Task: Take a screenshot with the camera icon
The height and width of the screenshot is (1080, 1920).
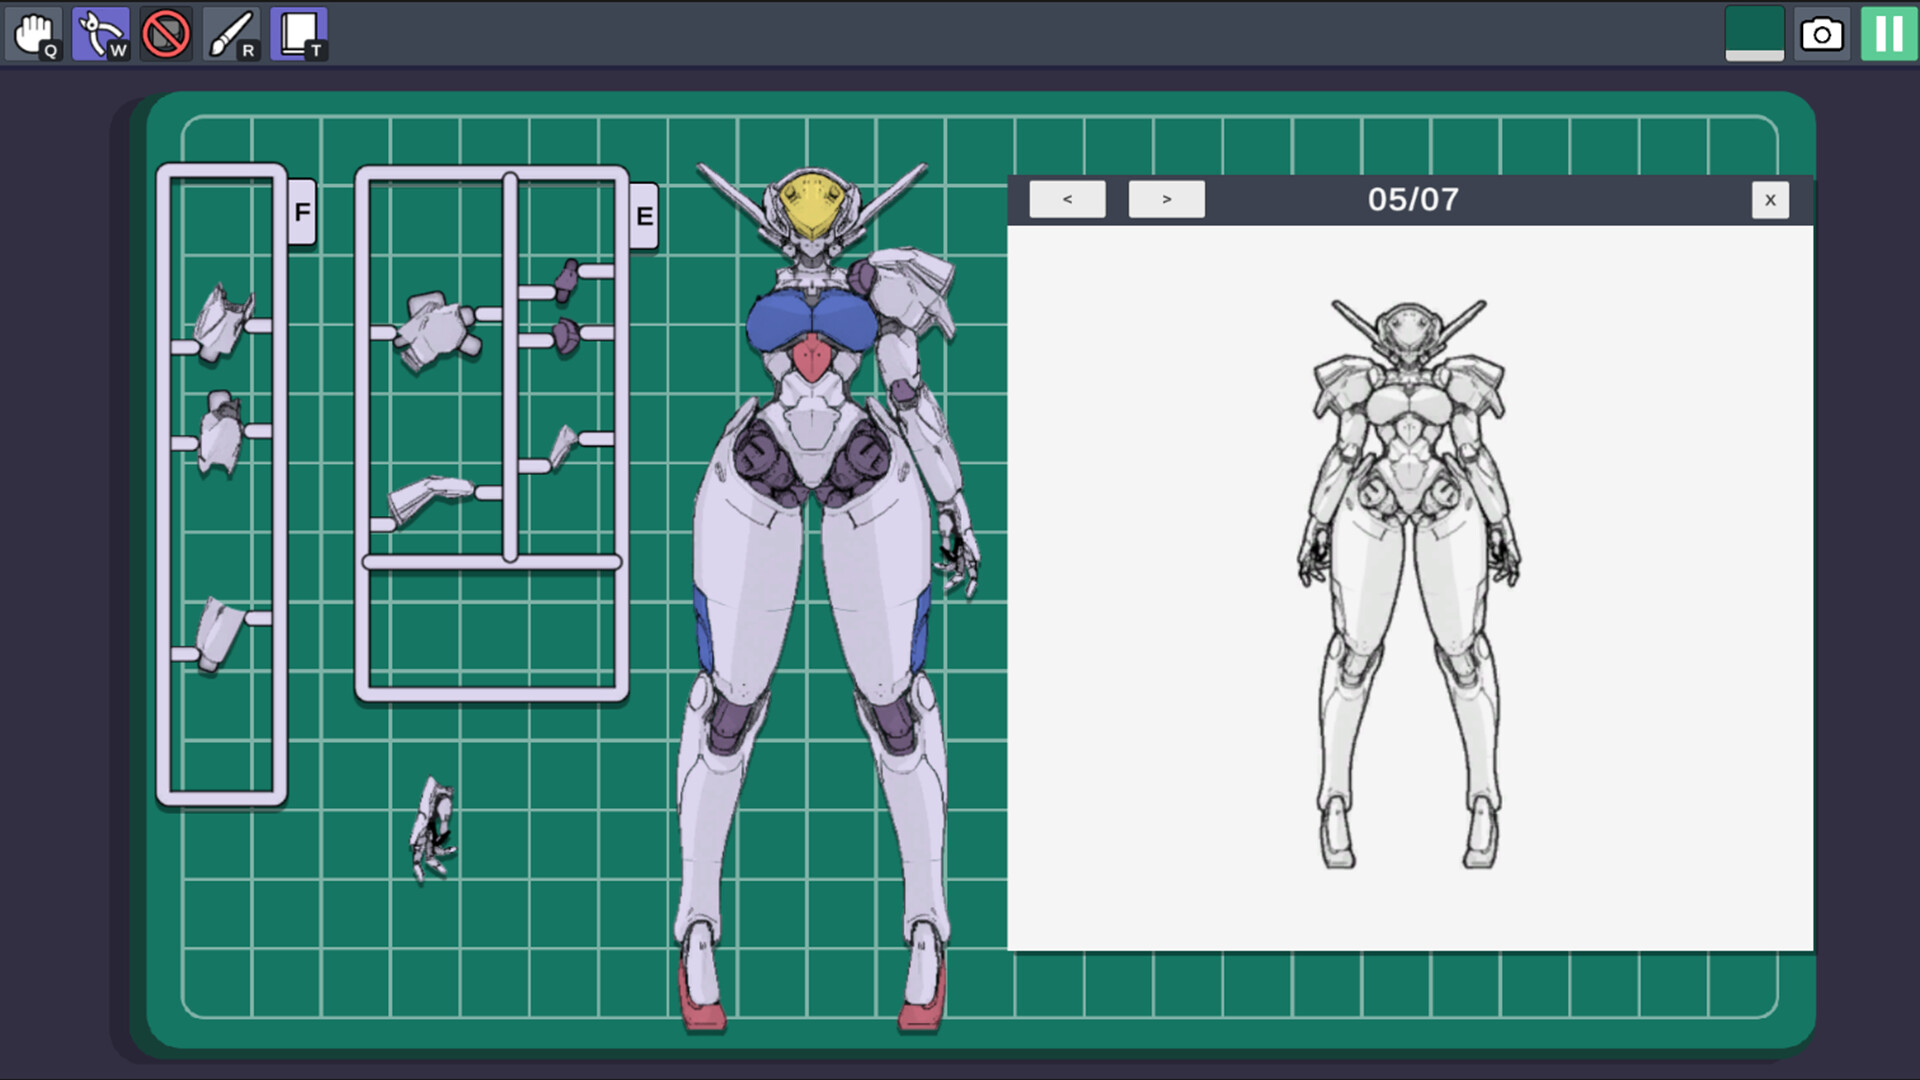Action: (1822, 33)
